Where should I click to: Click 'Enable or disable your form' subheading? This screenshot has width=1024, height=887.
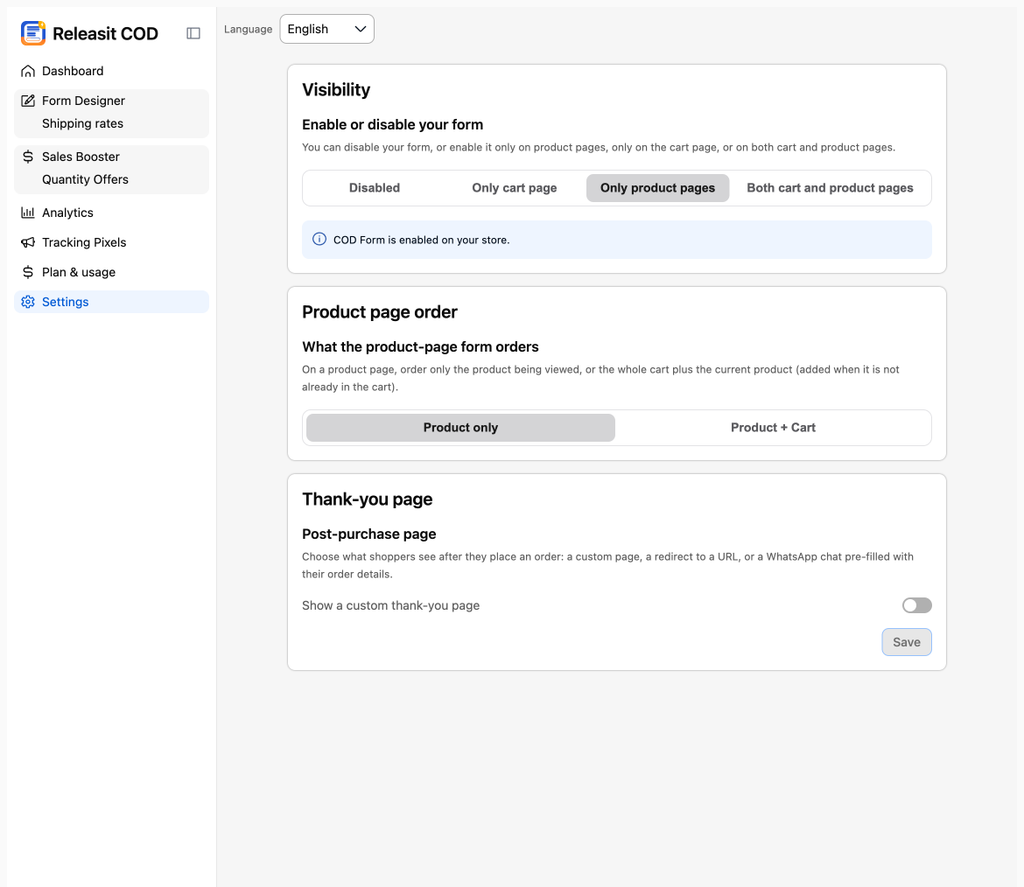pyautogui.click(x=392, y=125)
